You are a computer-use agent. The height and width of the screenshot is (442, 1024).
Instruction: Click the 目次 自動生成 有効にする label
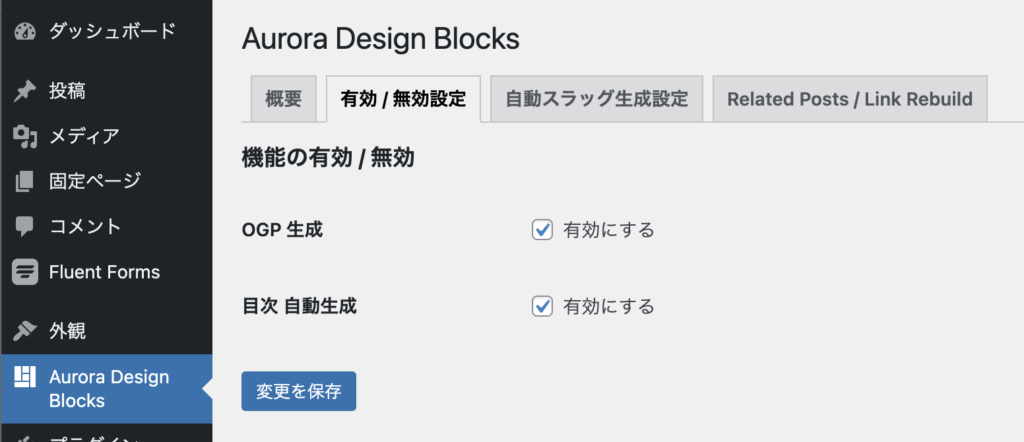pos(609,305)
